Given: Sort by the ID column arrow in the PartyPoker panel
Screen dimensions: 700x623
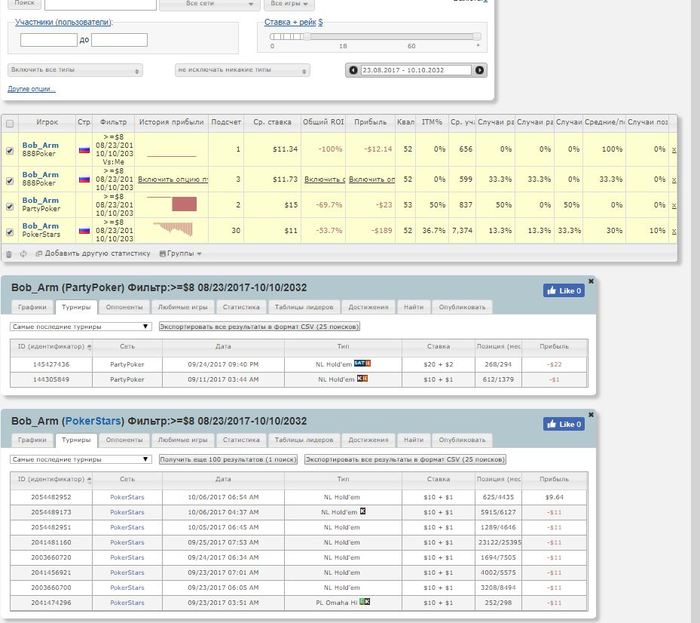Looking at the screenshot, I should pos(89,347).
